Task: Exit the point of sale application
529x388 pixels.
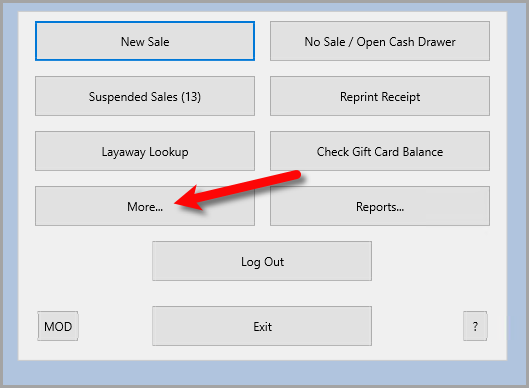Action: pyautogui.click(x=262, y=326)
